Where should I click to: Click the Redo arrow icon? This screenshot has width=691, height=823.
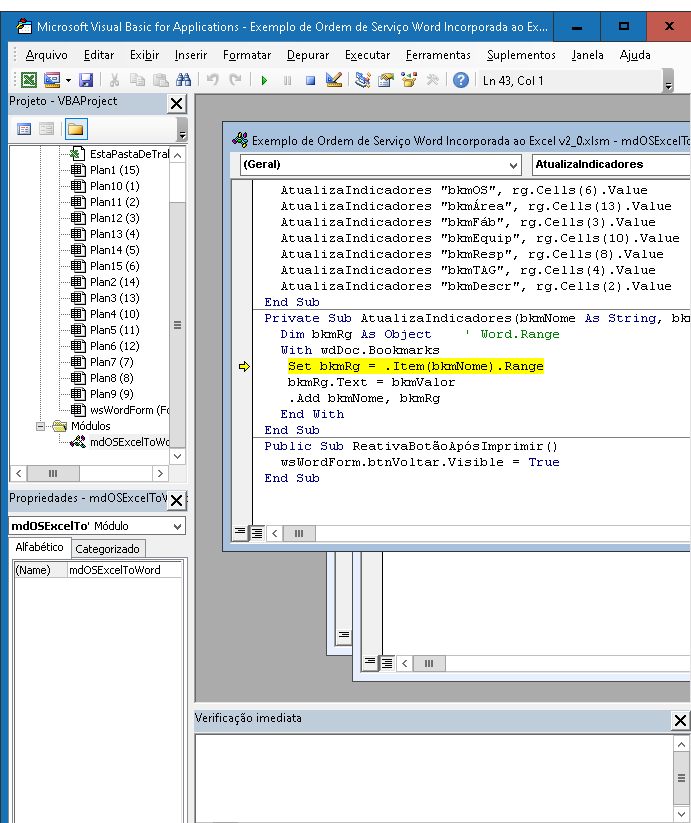point(236,80)
